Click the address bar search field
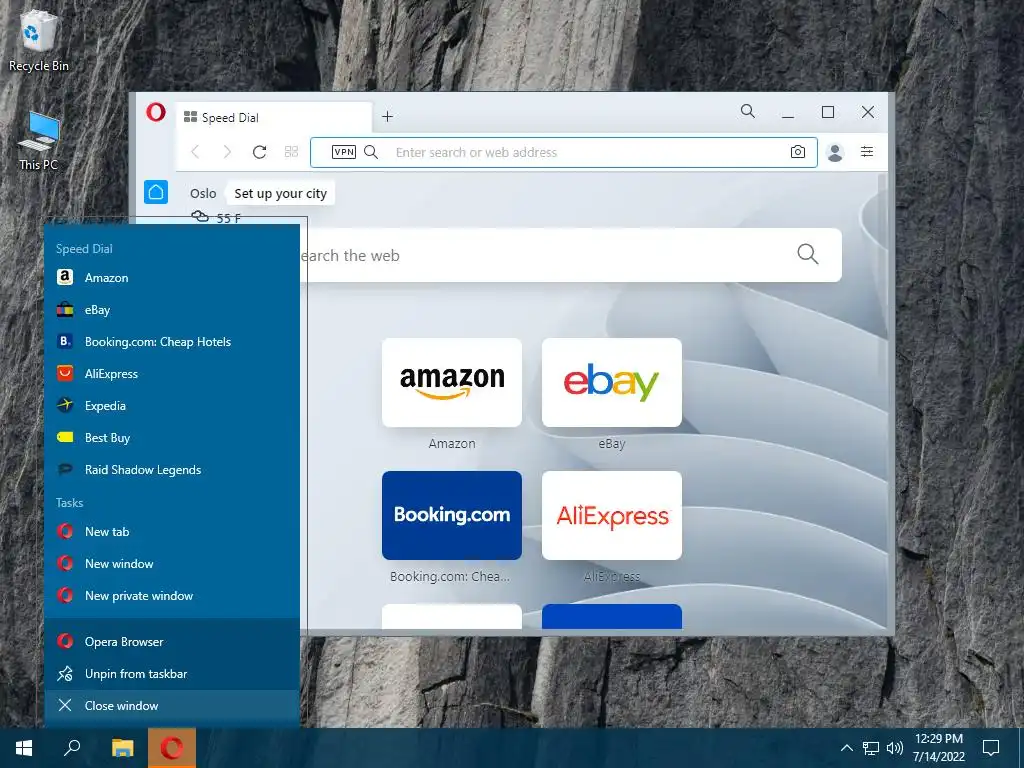Image resolution: width=1024 pixels, height=768 pixels. (563, 152)
